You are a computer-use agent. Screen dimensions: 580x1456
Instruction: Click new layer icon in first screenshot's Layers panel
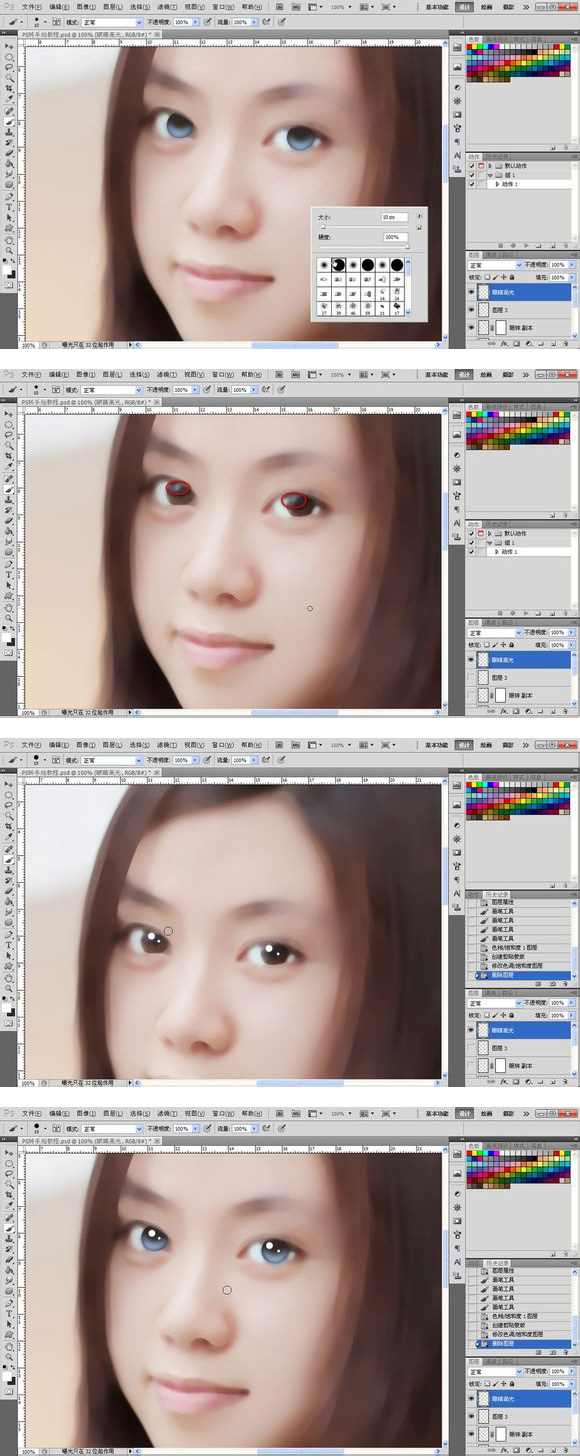(x=552, y=343)
